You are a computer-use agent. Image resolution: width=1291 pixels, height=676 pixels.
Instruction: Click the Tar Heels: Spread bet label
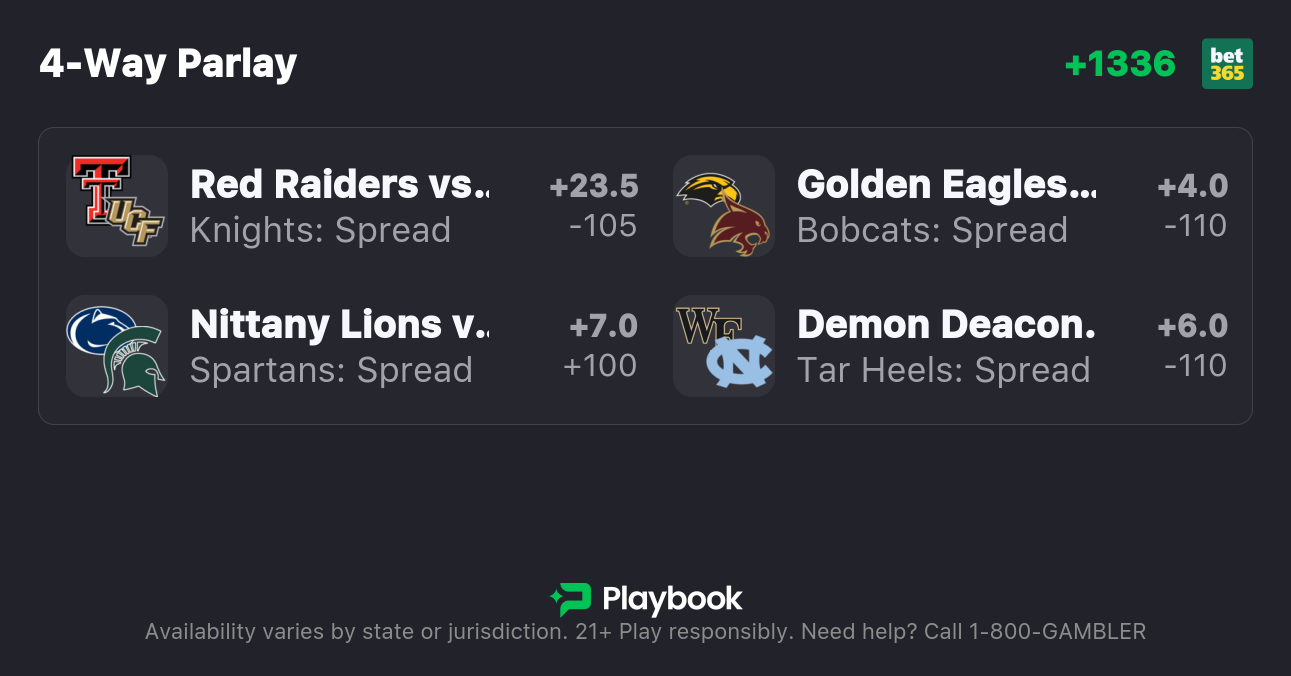pyautogui.click(x=943, y=370)
